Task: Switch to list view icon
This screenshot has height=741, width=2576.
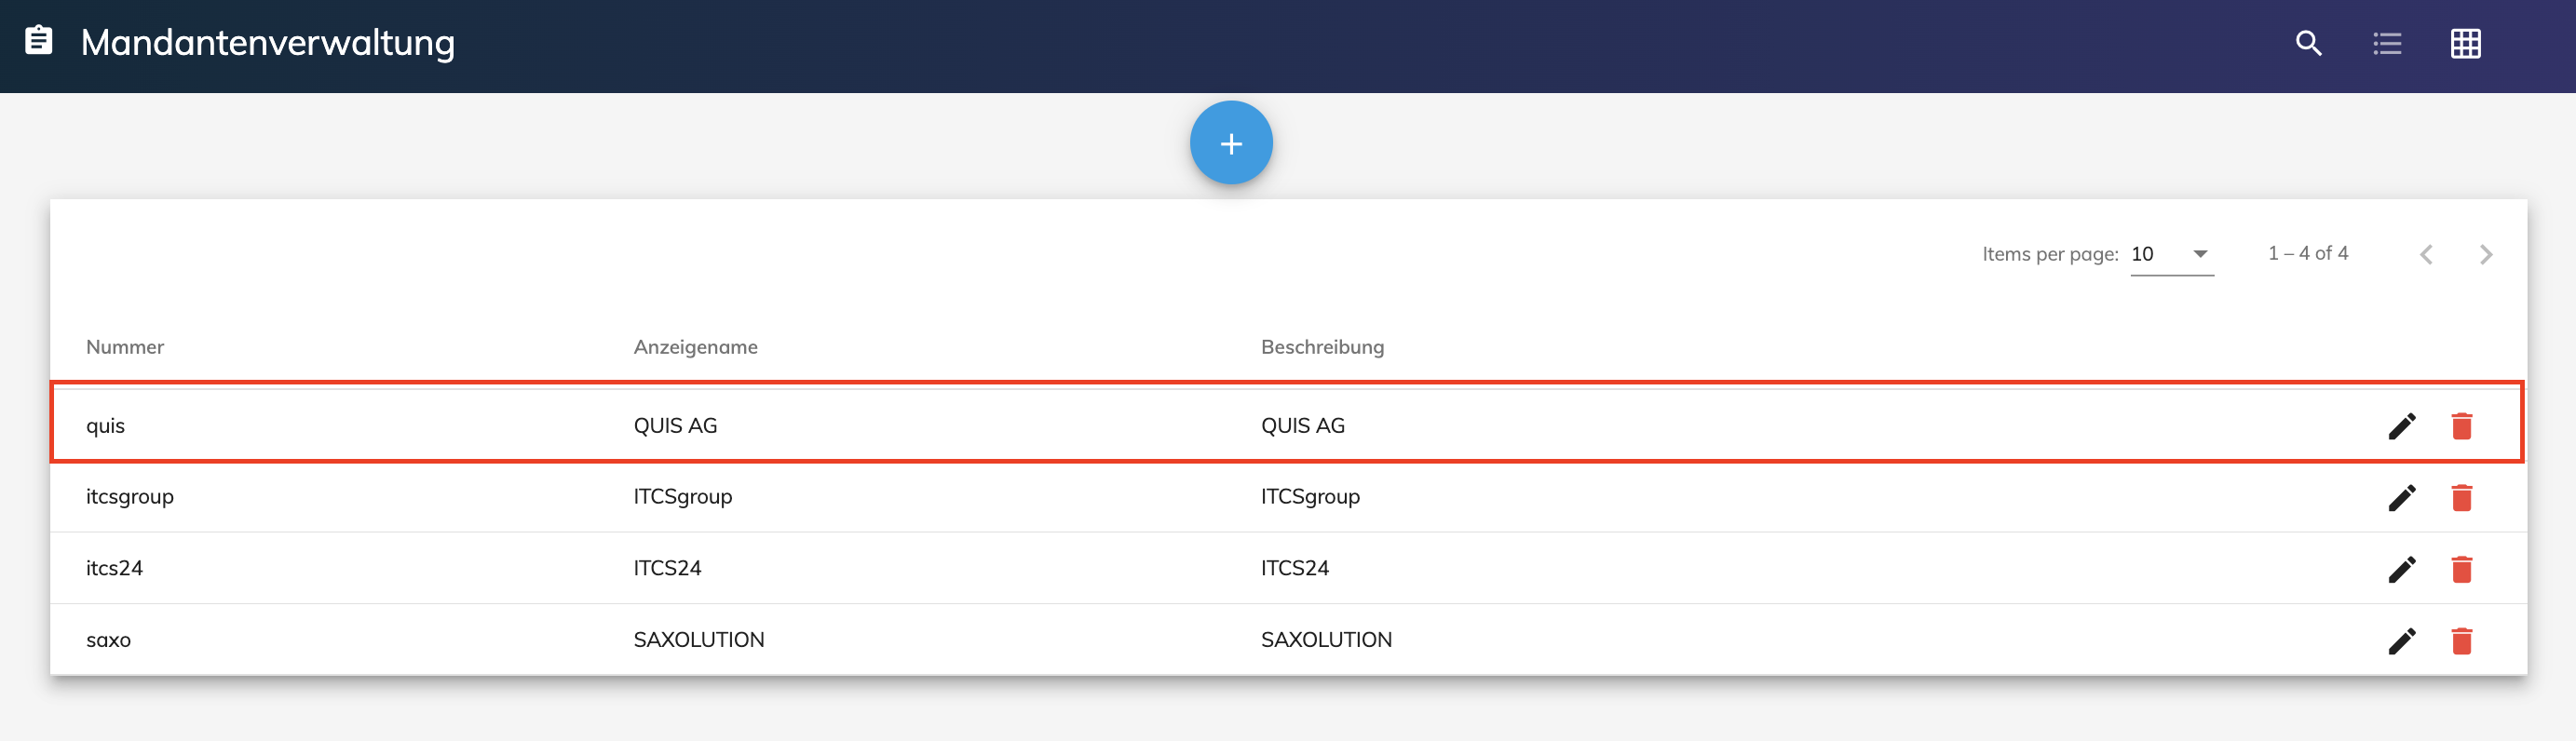Action: [2387, 43]
